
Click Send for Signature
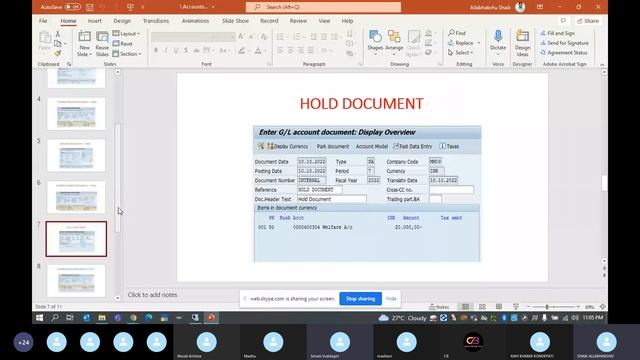[x=564, y=43]
